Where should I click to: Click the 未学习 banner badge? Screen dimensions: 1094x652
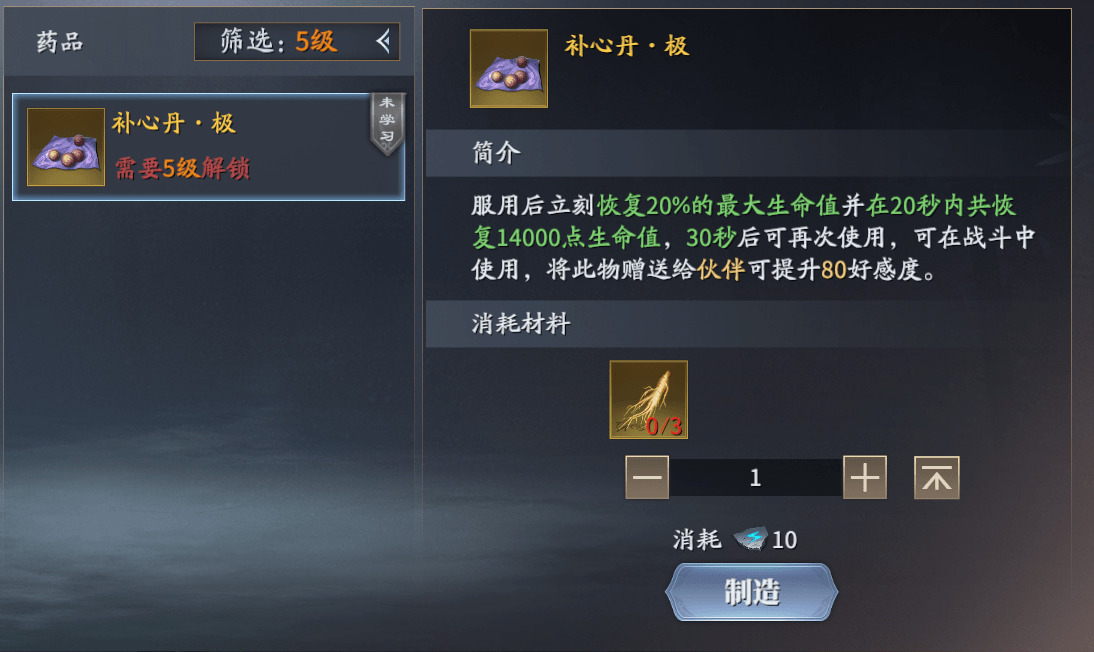pyautogui.click(x=387, y=124)
